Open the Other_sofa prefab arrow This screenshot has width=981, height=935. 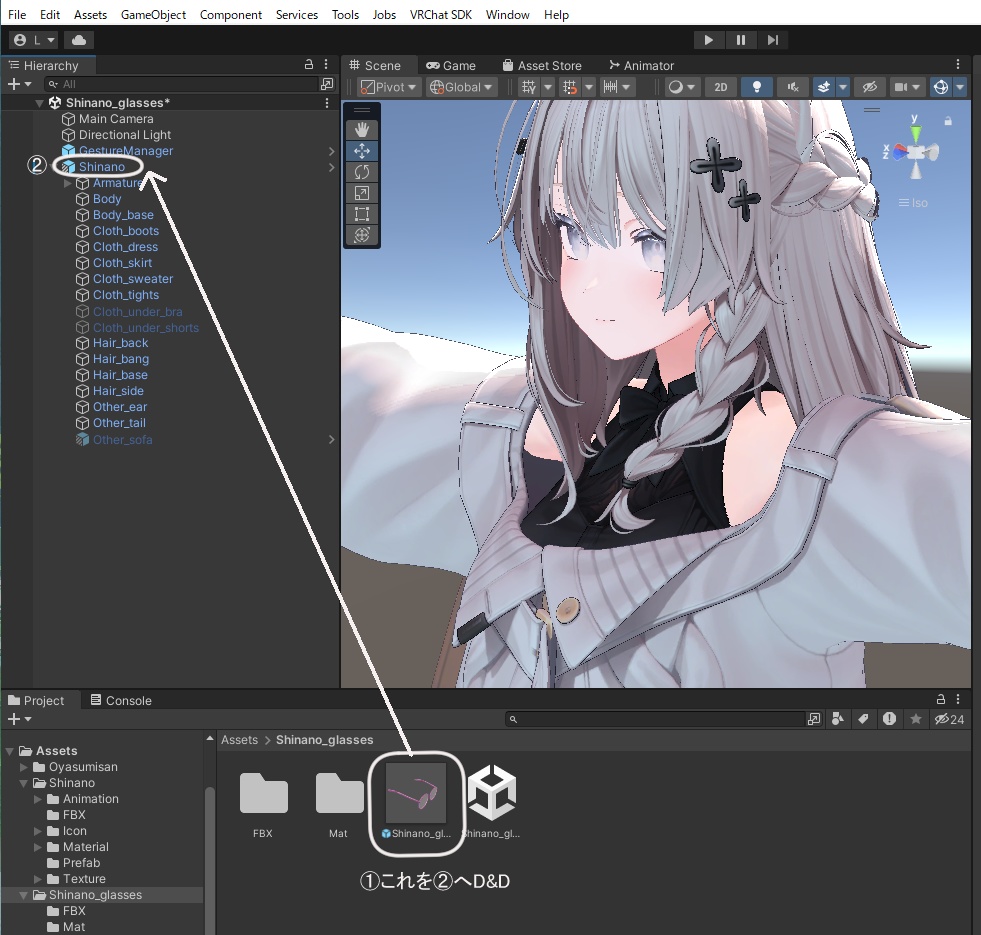[332, 439]
